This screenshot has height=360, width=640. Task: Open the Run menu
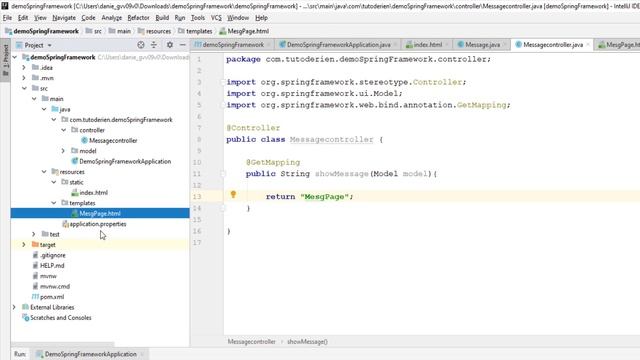pyautogui.click(x=180, y=18)
